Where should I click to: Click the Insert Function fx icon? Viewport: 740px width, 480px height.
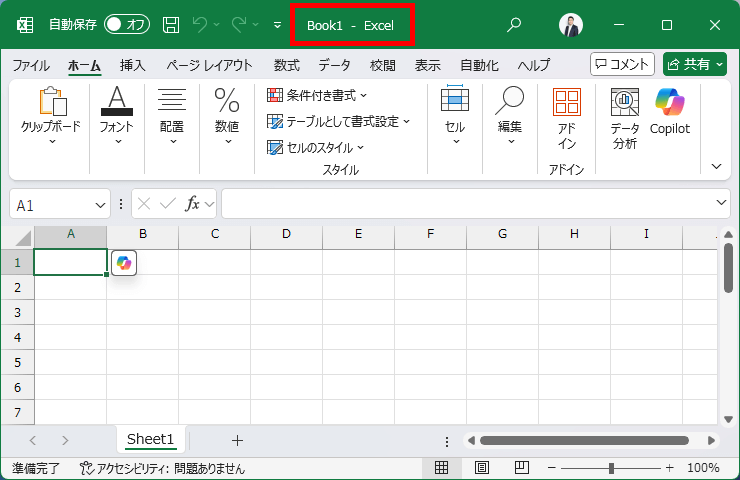(x=192, y=204)
